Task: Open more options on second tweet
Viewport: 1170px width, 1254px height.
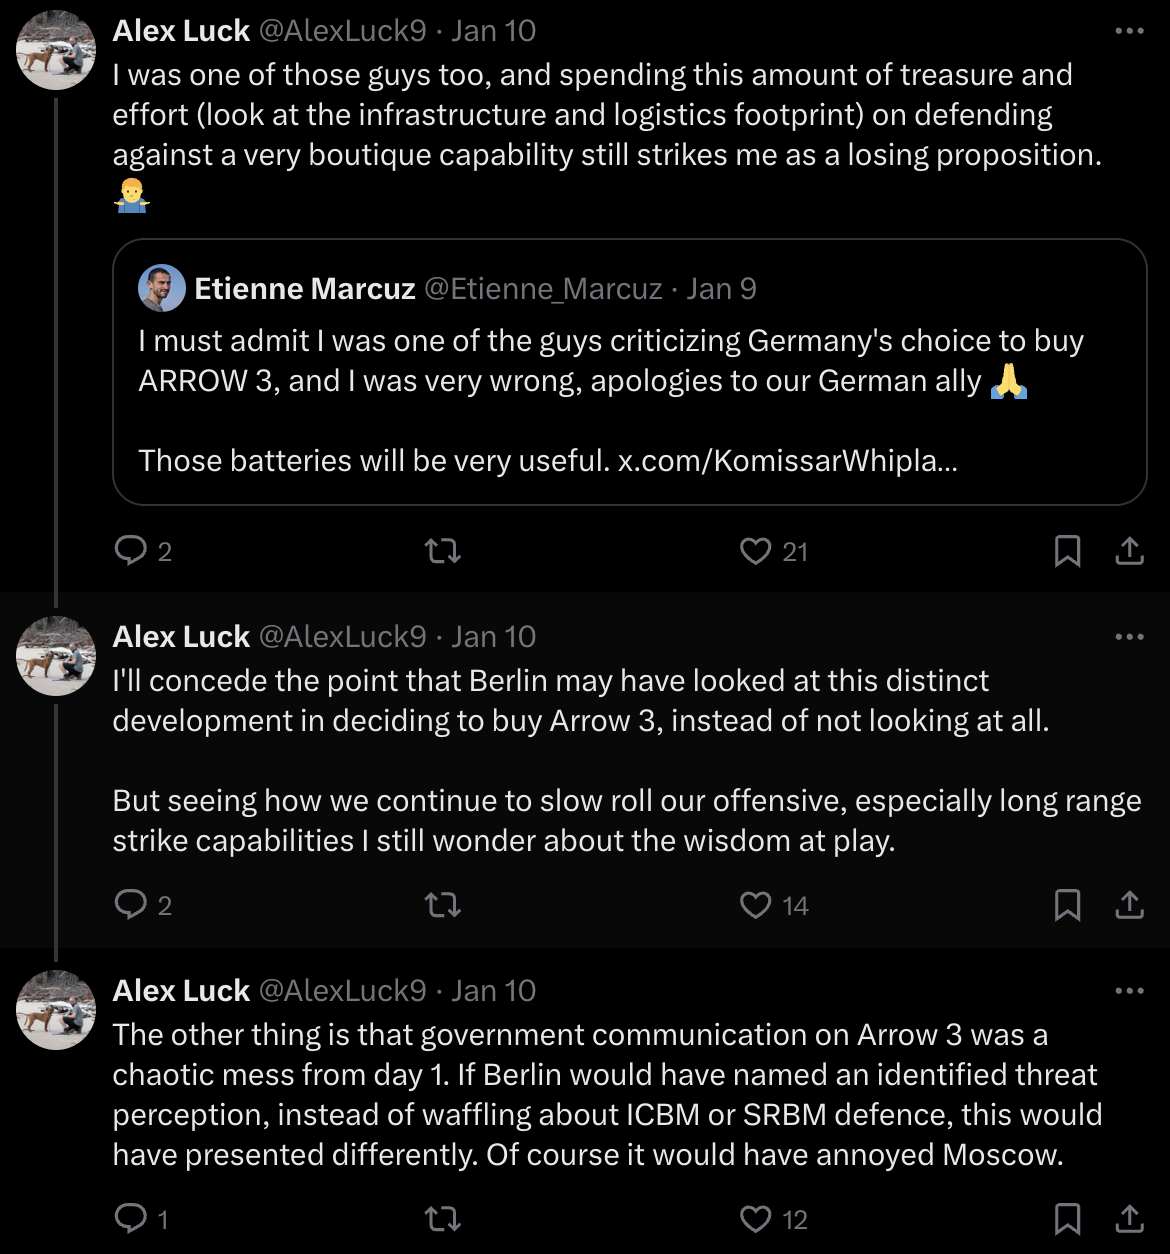Action: (x=1129, y=636)
